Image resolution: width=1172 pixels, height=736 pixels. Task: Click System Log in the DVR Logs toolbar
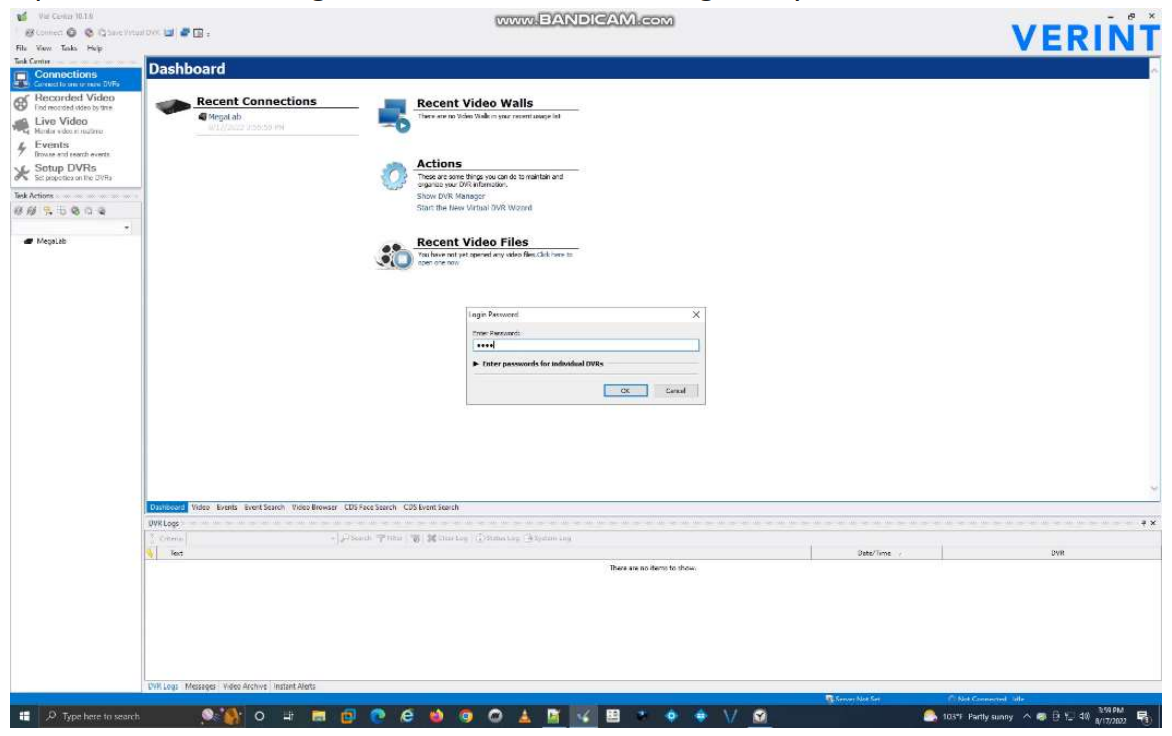pos(548,538)
